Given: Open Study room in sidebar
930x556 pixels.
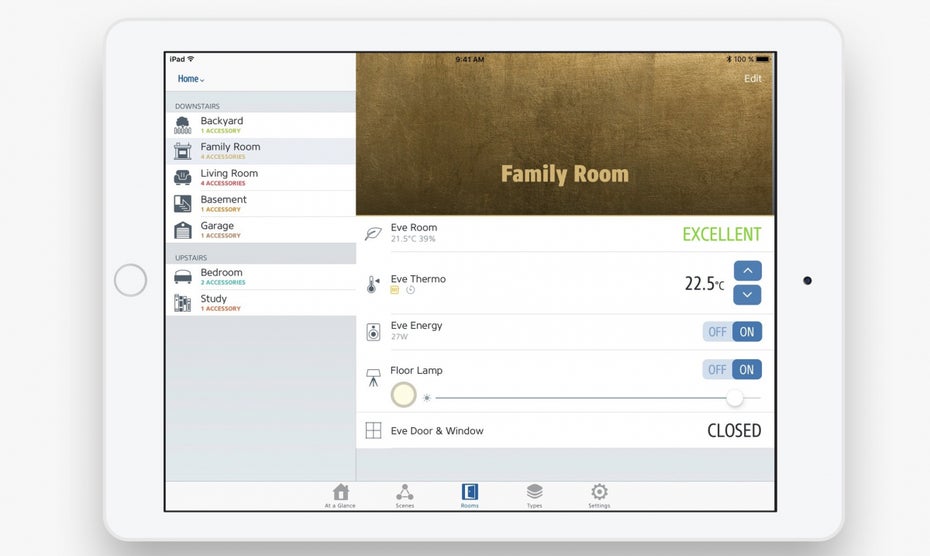Looking at the screenshot, I should pos(261,303).
